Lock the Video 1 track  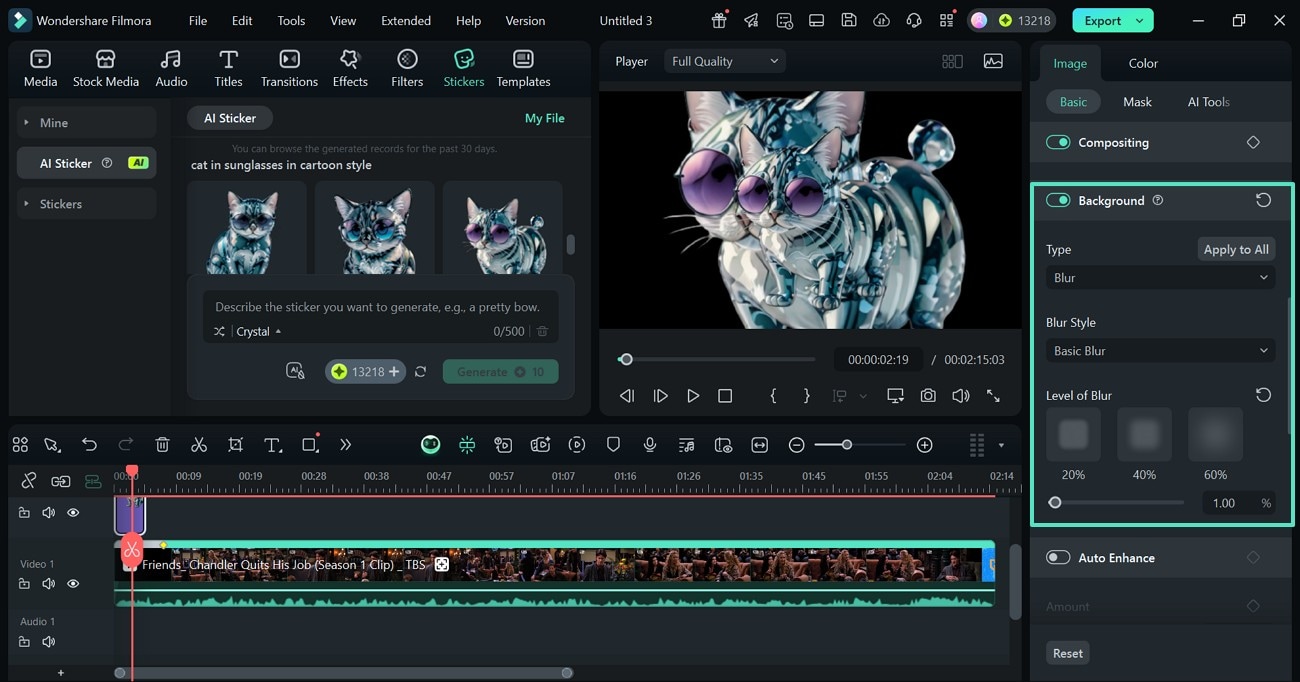point(24,583)
